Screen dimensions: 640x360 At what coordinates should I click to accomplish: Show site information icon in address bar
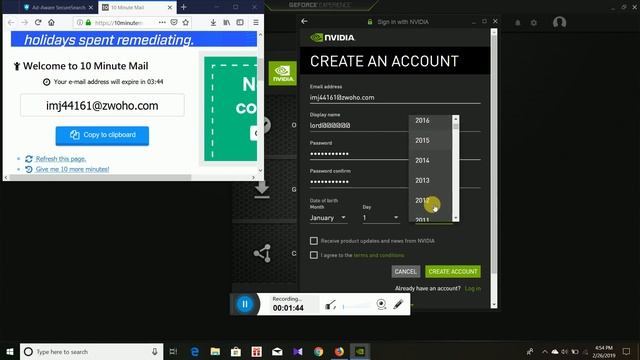pos(80,22)
